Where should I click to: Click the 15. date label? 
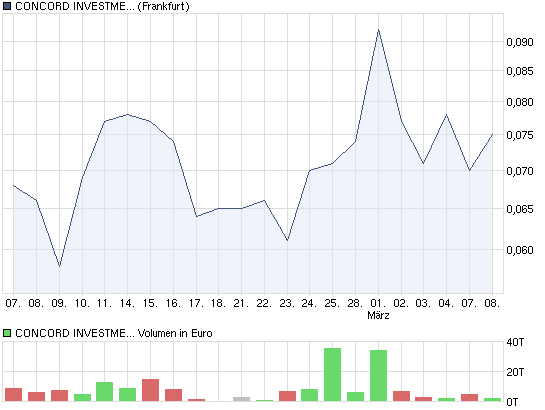coord(150,303)
